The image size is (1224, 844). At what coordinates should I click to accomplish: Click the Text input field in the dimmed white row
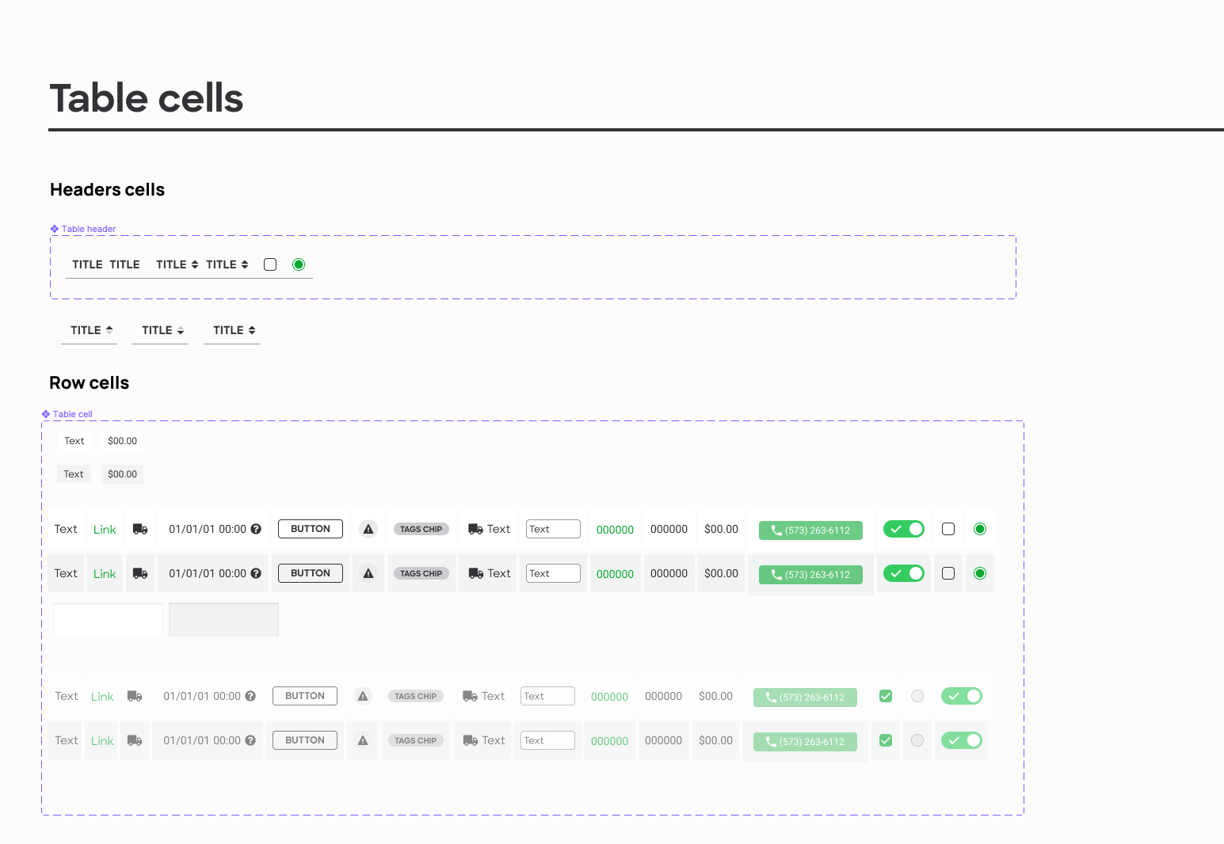[x=548, y=696]
